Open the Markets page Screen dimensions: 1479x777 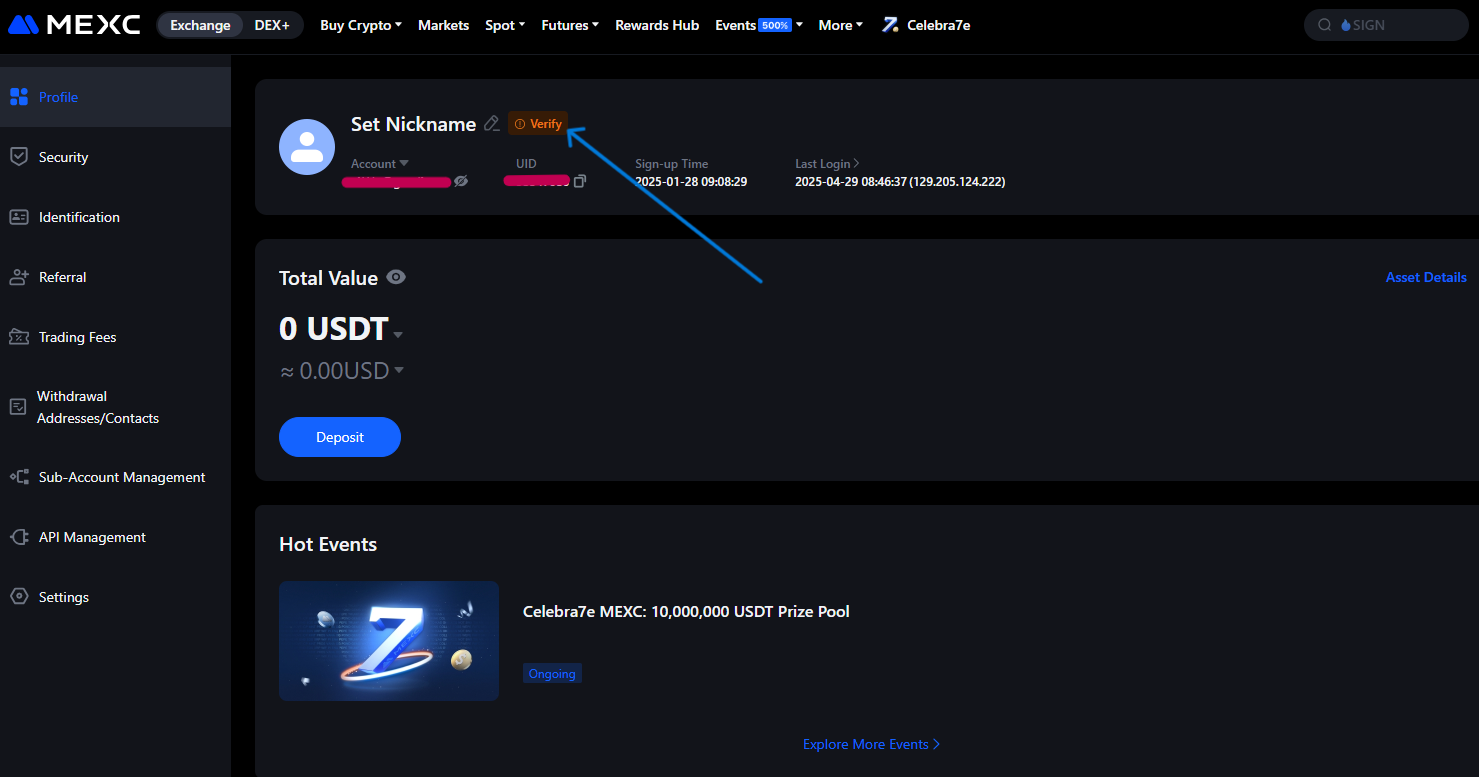tap(443, 25)
